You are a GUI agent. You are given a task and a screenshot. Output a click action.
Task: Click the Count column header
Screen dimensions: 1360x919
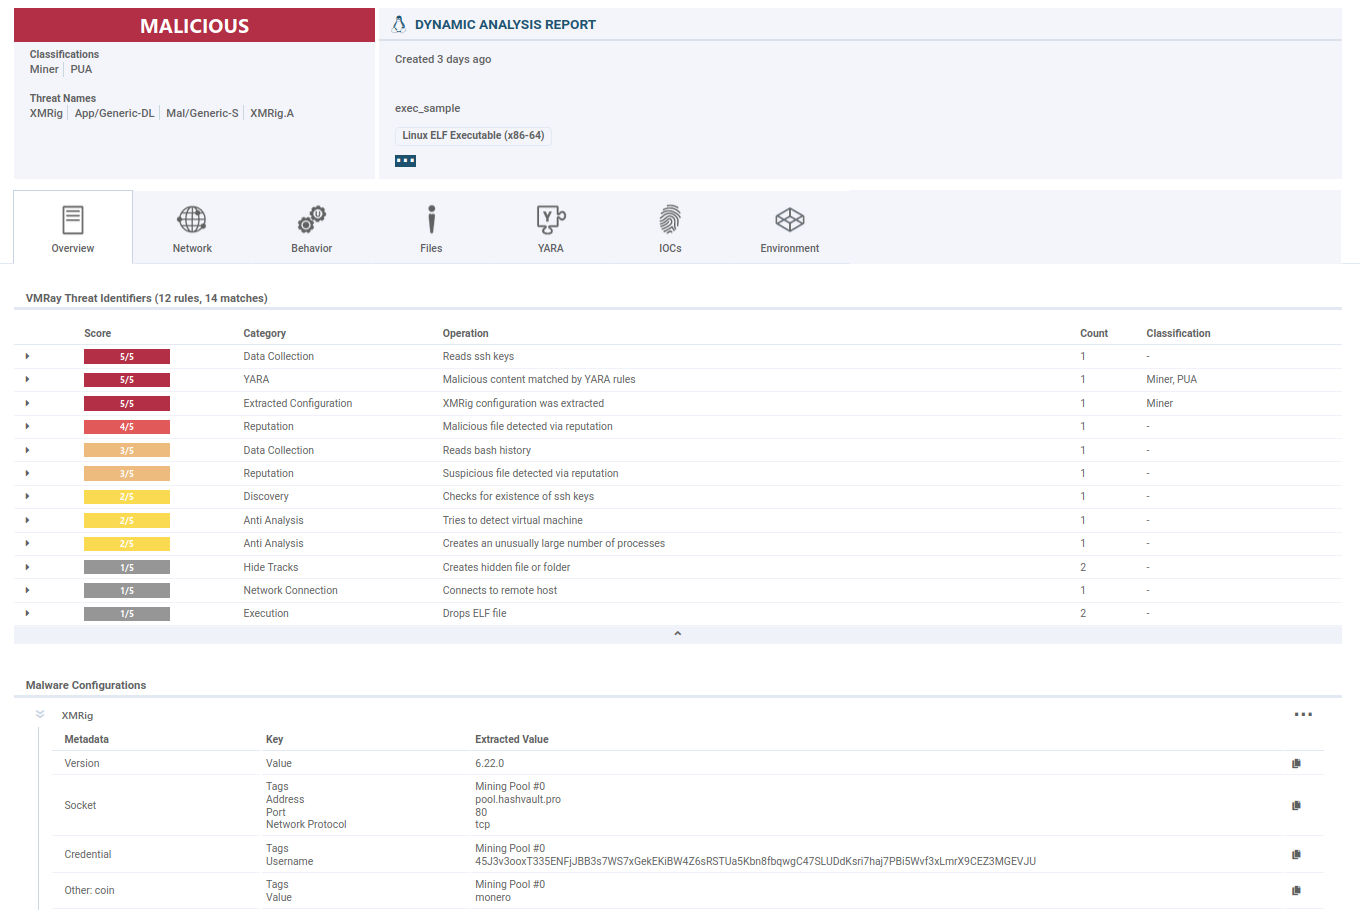click(x=1094, y=333)
